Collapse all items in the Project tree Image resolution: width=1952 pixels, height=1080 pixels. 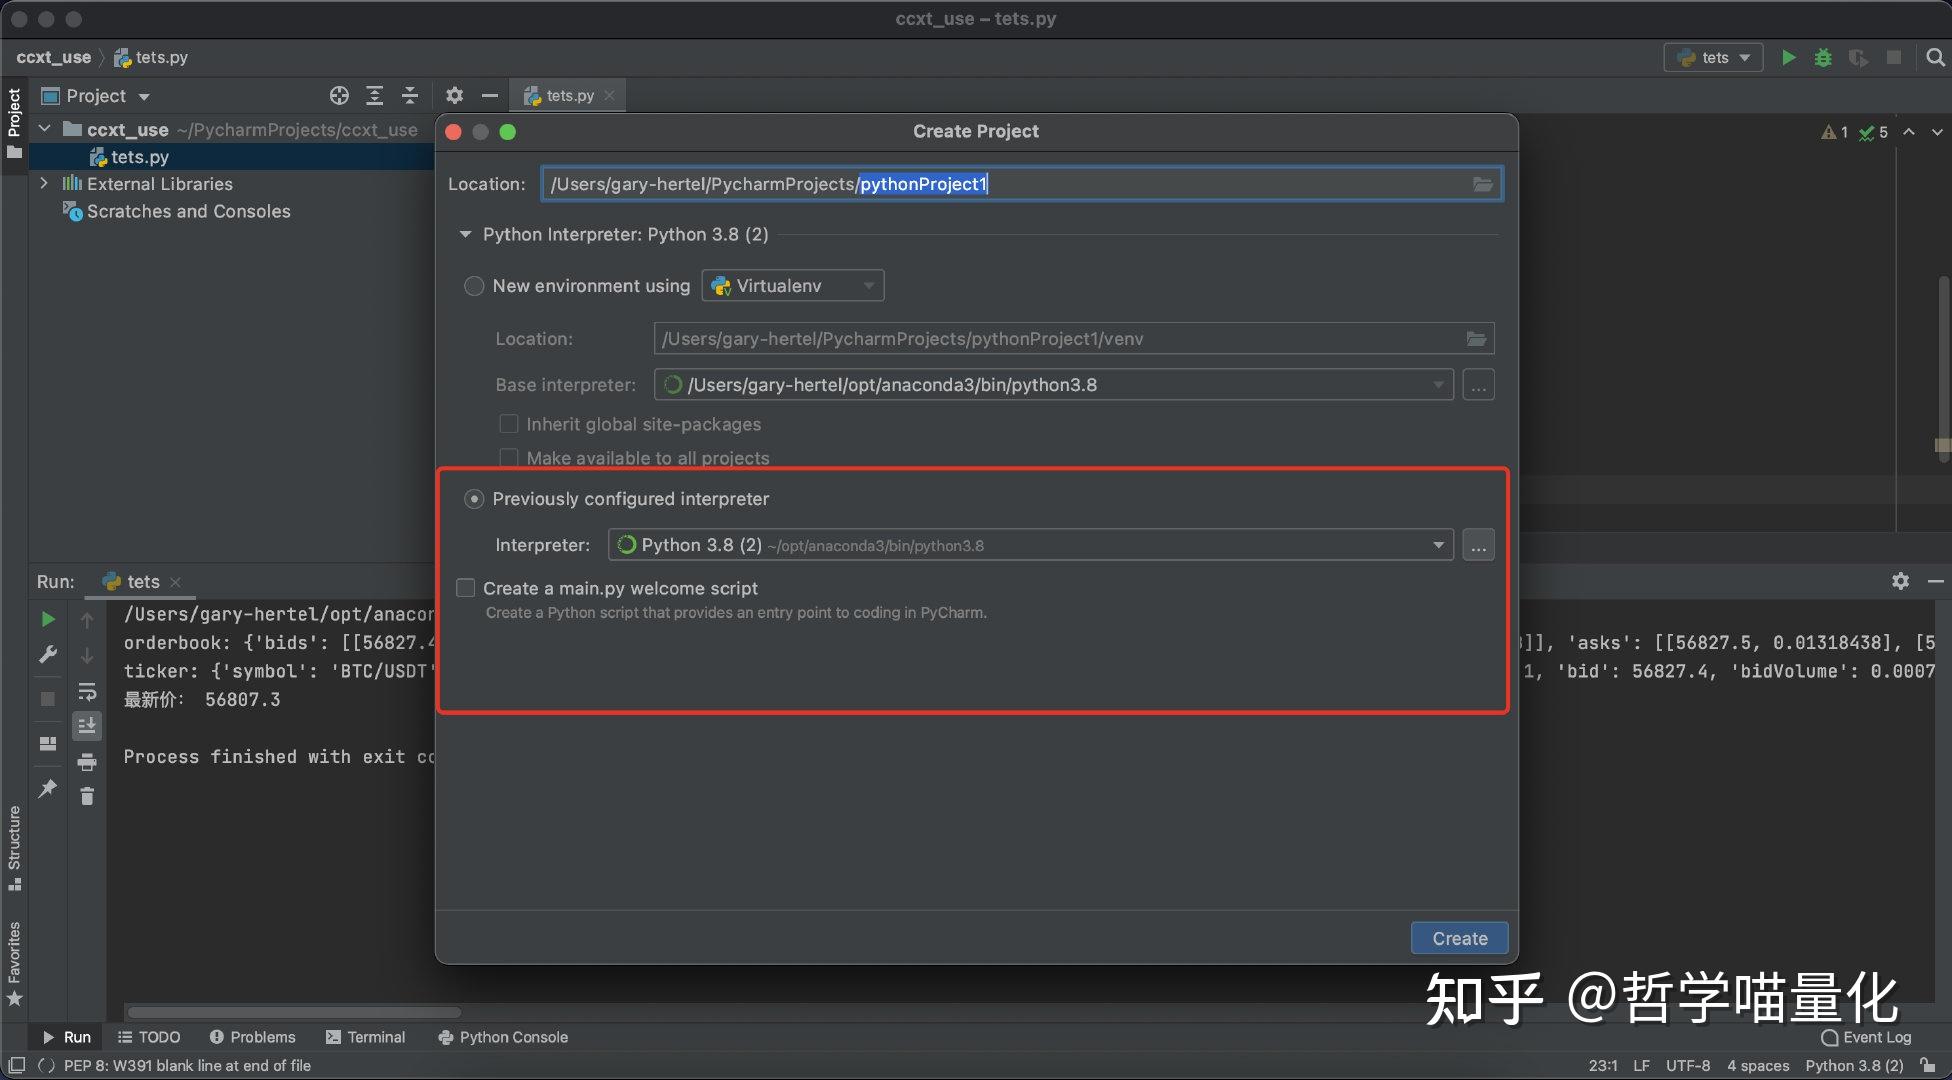coord(410,95)
